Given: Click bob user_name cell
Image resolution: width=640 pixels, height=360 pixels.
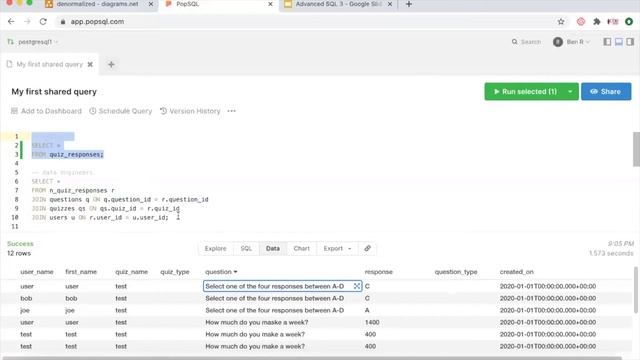Looking at the screenshot, I should click(x=26, y=298).
